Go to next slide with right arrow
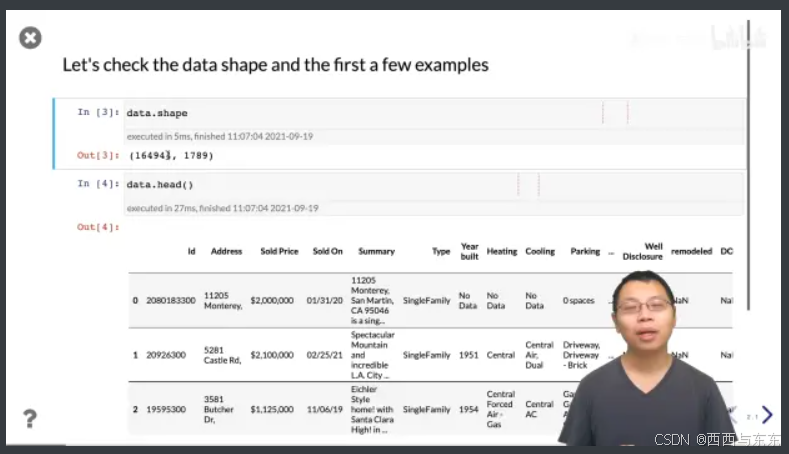The image size is (789, 454). coord(767,415)
